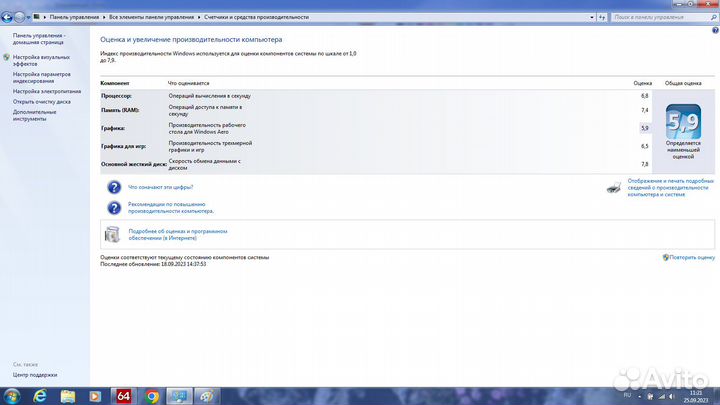Open the blue Help question-mark icon
This screenshot has height=405, width=720.
point(715,30)
